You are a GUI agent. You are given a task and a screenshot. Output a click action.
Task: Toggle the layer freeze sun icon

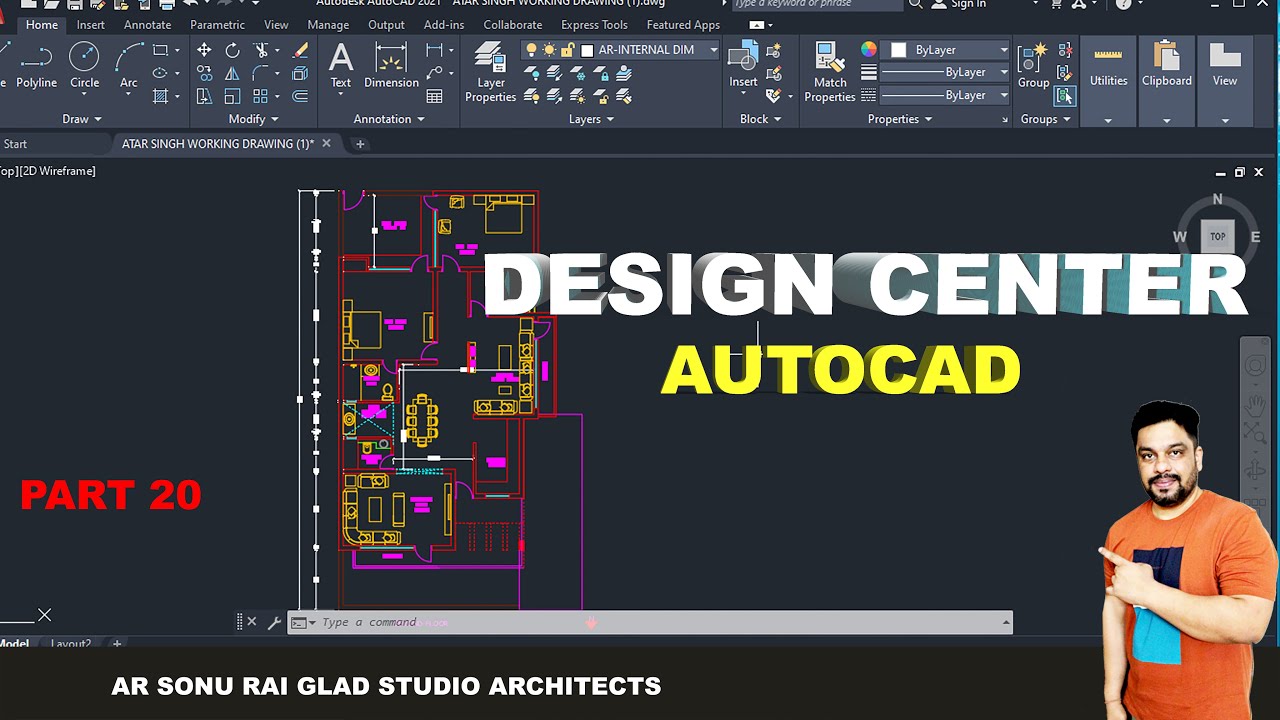tap(549, 50)
